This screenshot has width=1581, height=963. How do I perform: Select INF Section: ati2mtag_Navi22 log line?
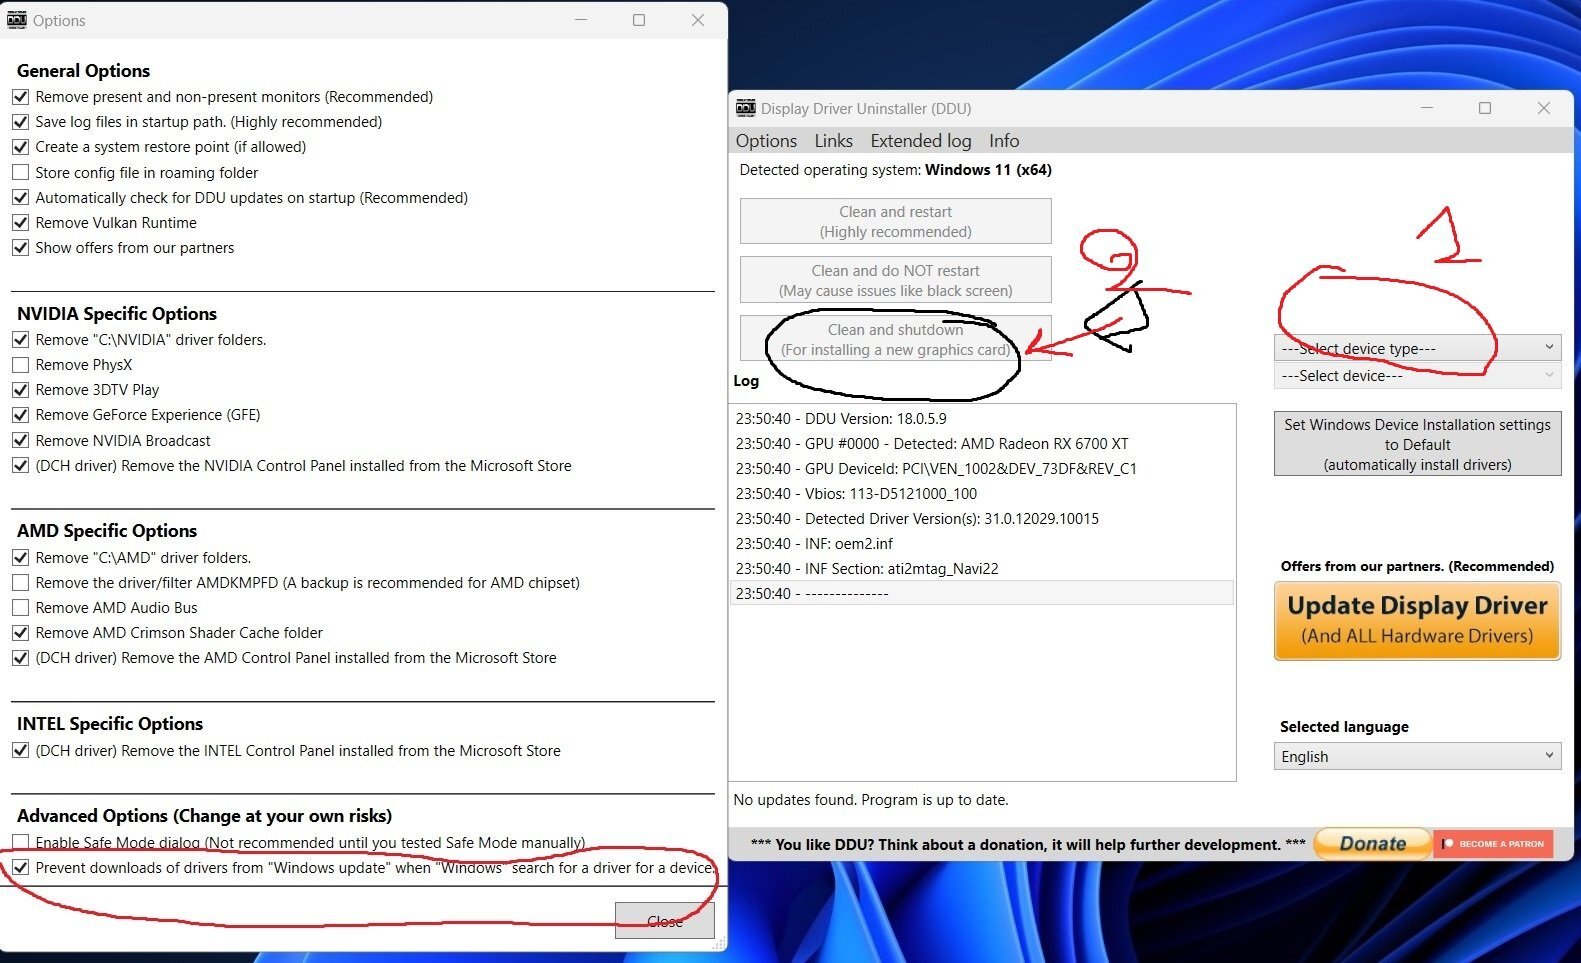(x=982, y=569)
